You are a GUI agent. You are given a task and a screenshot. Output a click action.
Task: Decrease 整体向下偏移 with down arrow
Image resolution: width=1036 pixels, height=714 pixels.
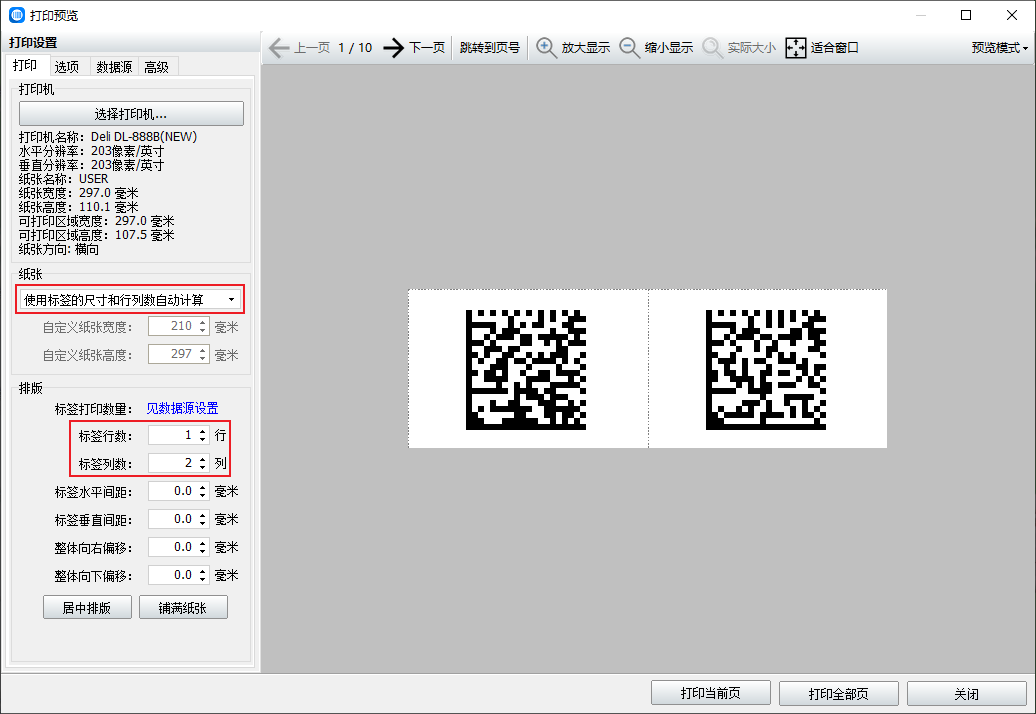[x=203, y=580]
